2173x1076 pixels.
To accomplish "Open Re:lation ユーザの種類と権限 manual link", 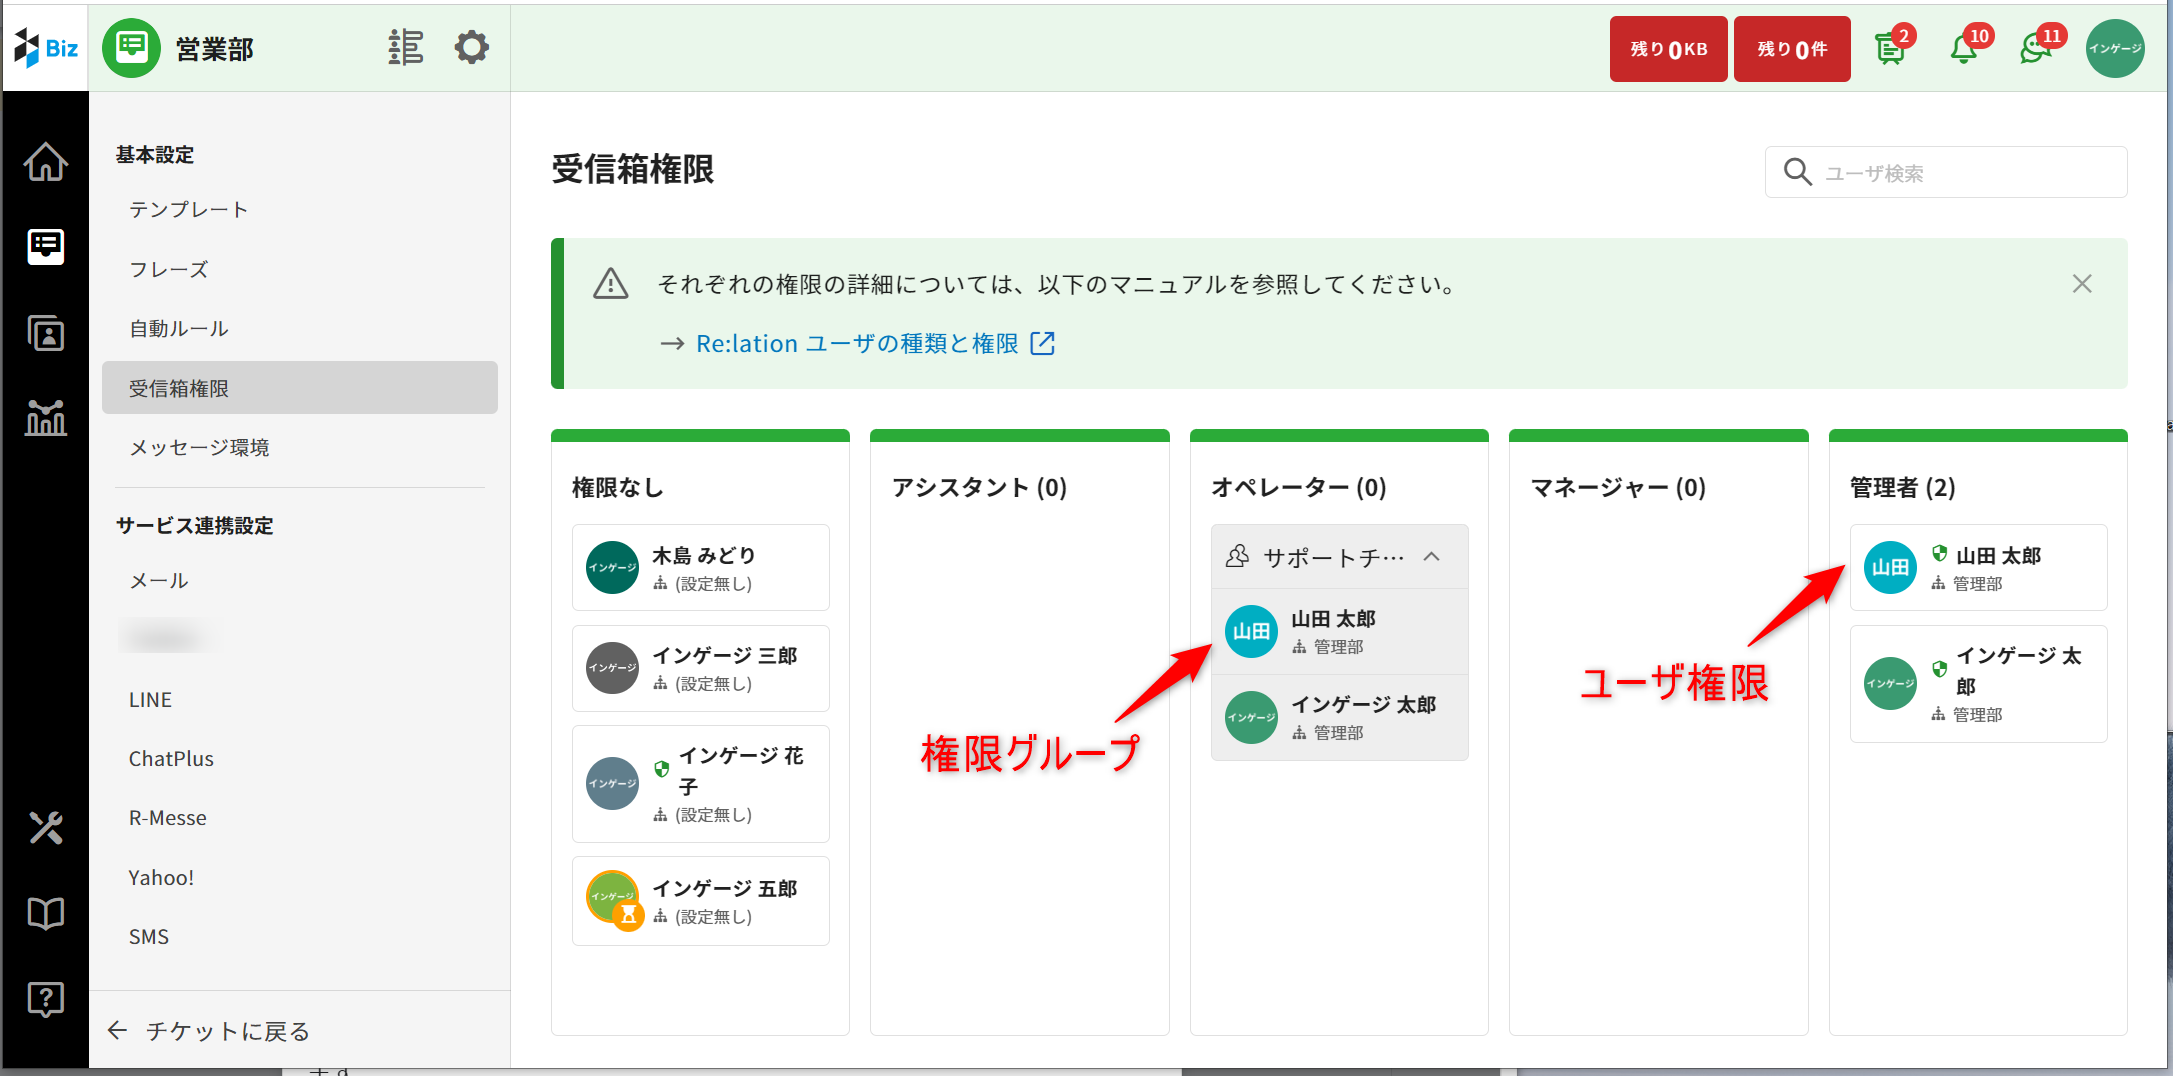I will coord(857,344).
